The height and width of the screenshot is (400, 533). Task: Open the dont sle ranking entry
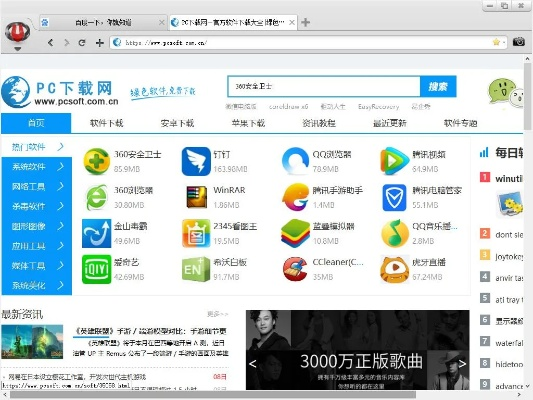[509, 234]
